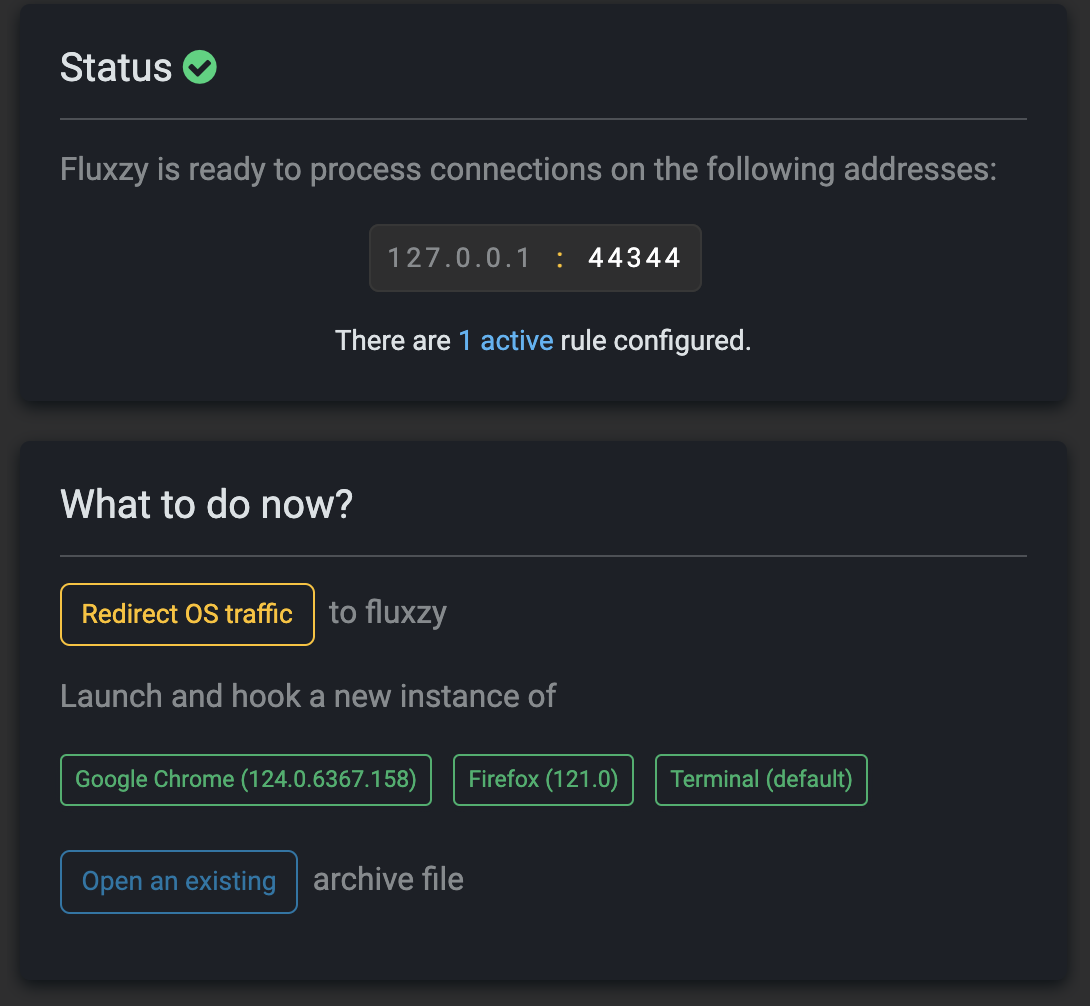Click the 'What to do now?' heading
1090x1006 pixels.
pos(206,504)
